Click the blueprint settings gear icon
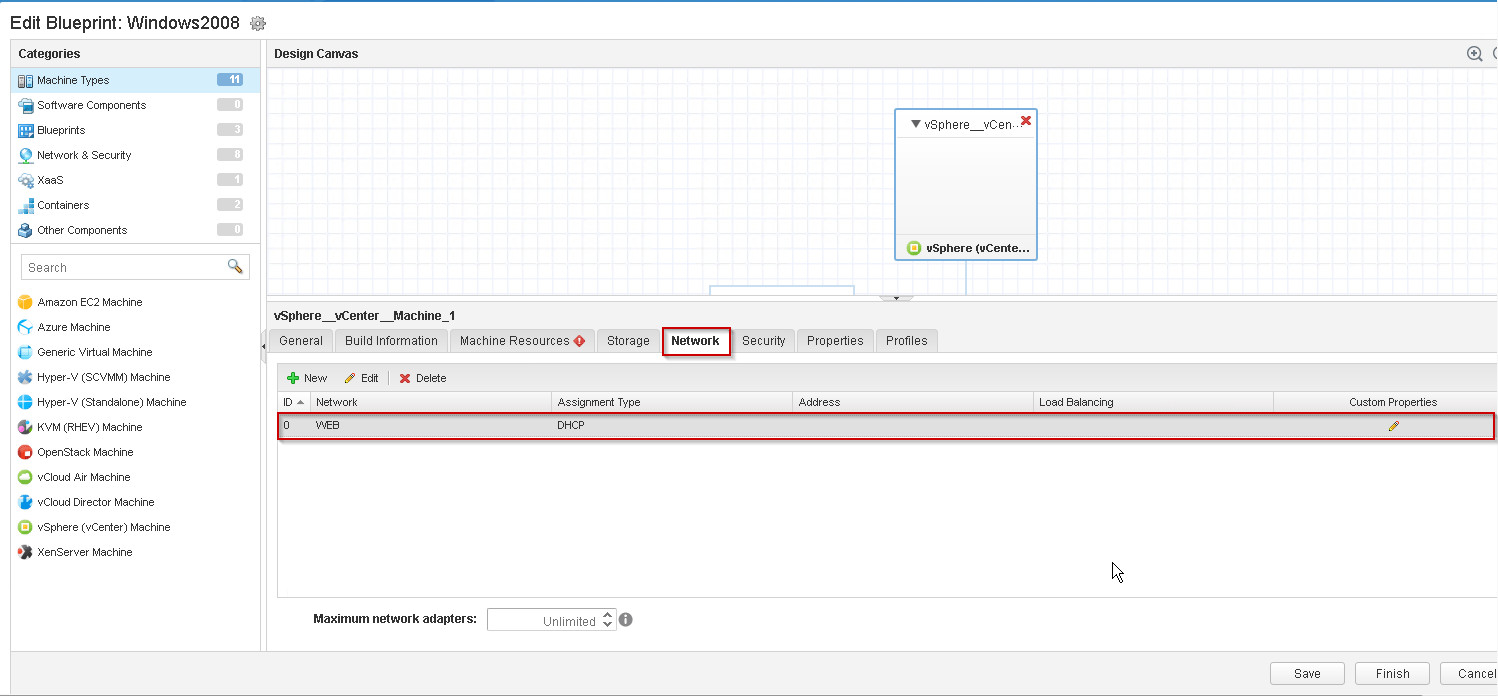The height and width of the screenshot is (696, 1498). (258, 24)
